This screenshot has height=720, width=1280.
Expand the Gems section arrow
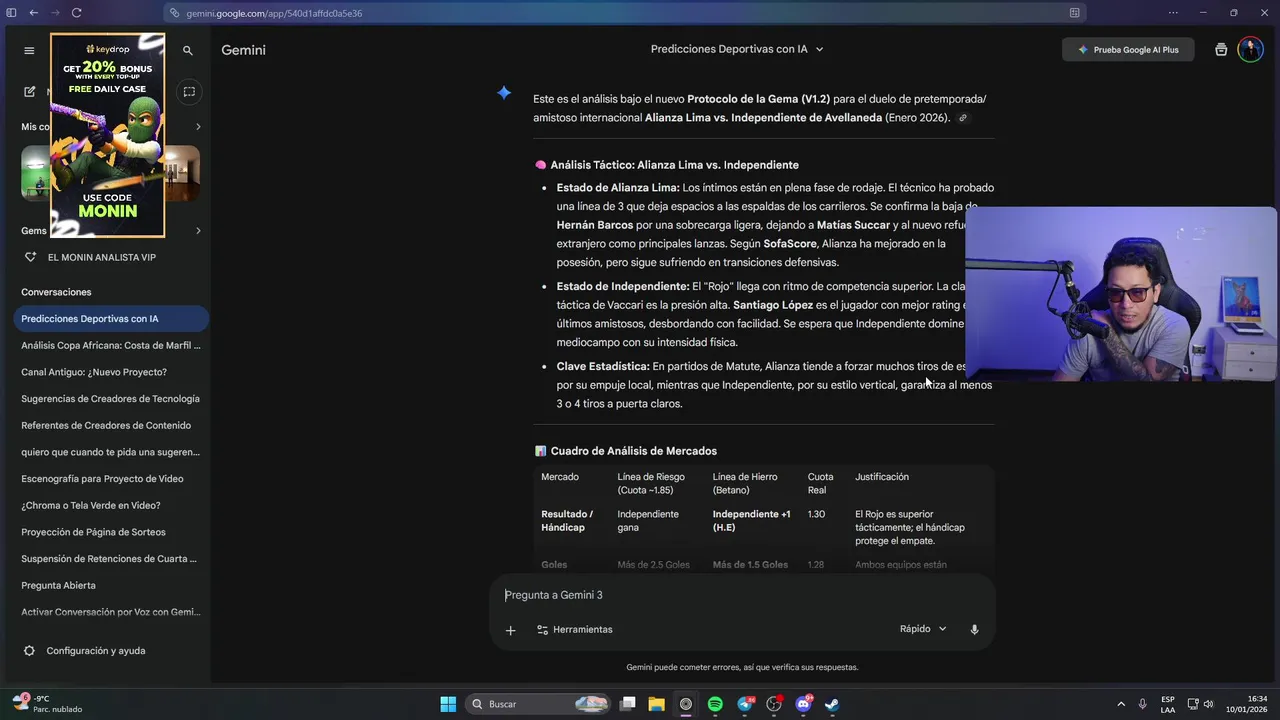point(198,231)
